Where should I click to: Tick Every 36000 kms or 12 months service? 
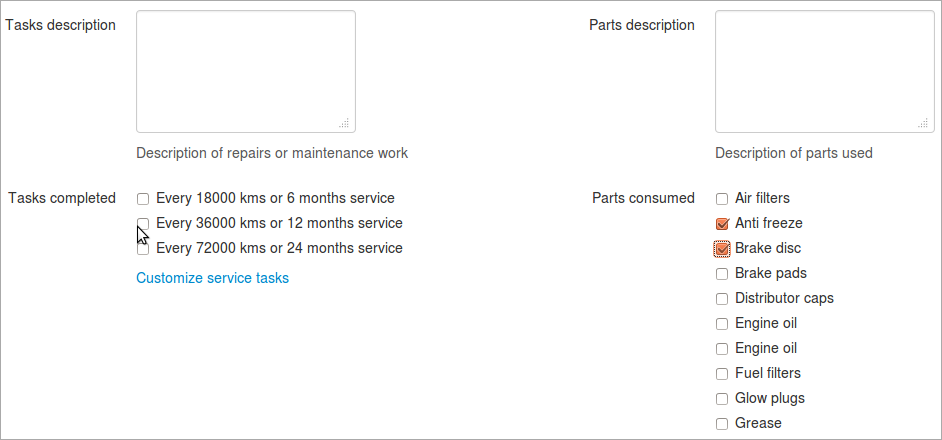click(x=142, y=224)
